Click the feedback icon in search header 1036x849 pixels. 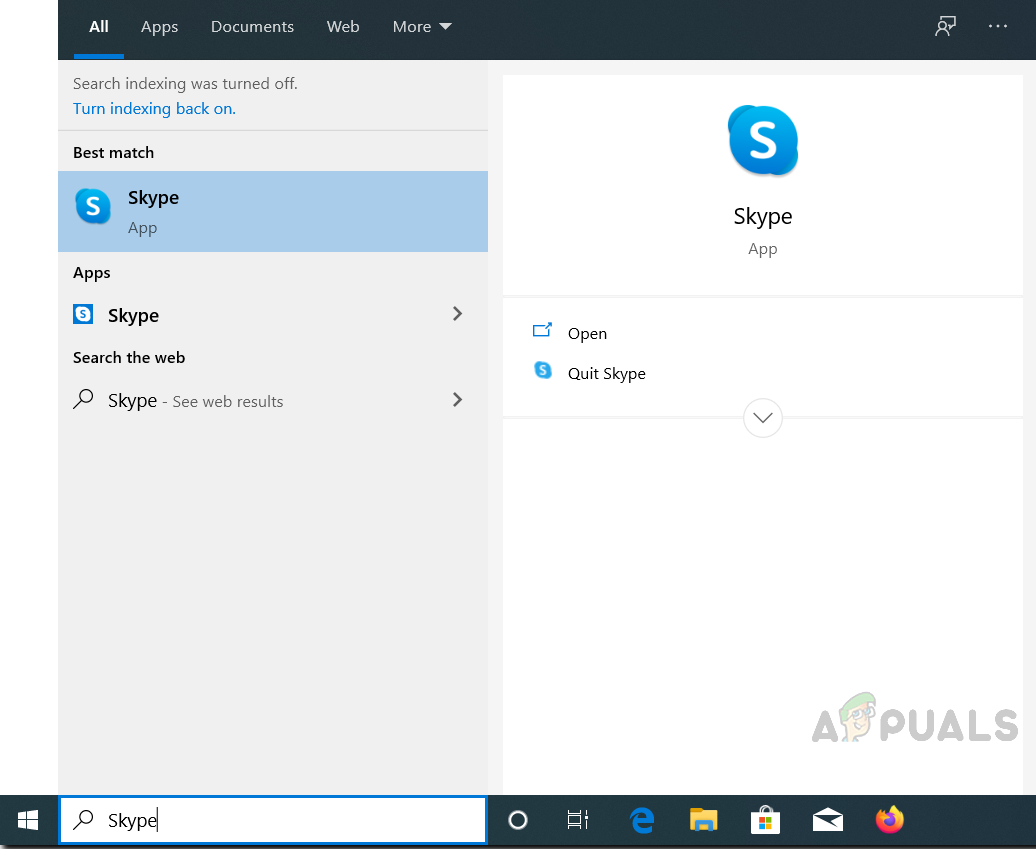(x=945, y=27)
